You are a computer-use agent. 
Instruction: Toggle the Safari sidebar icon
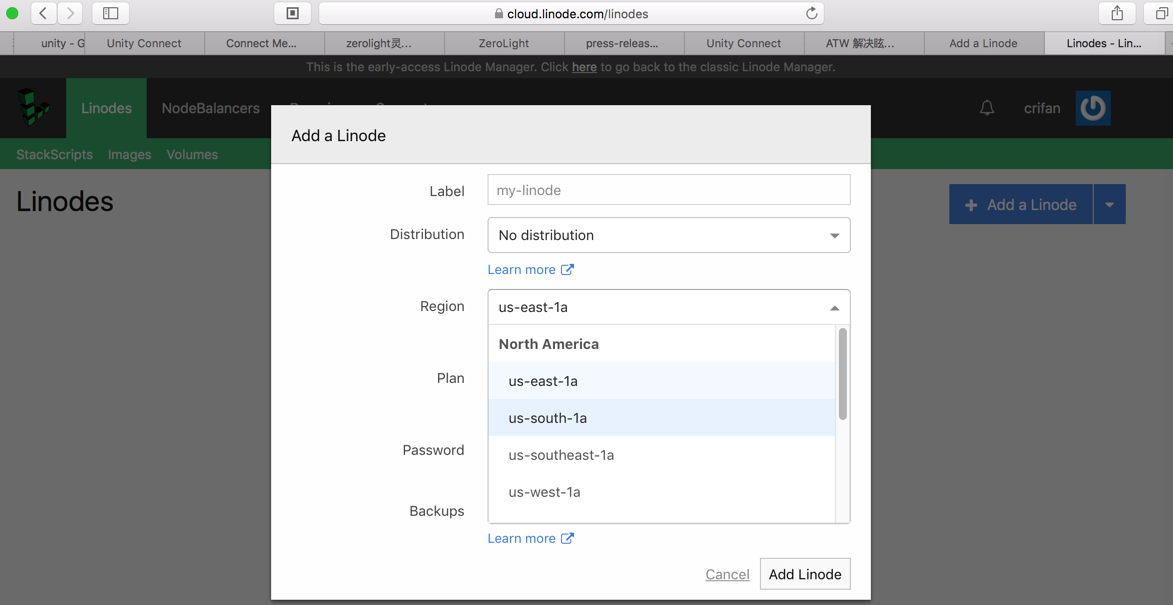(111, 14)
